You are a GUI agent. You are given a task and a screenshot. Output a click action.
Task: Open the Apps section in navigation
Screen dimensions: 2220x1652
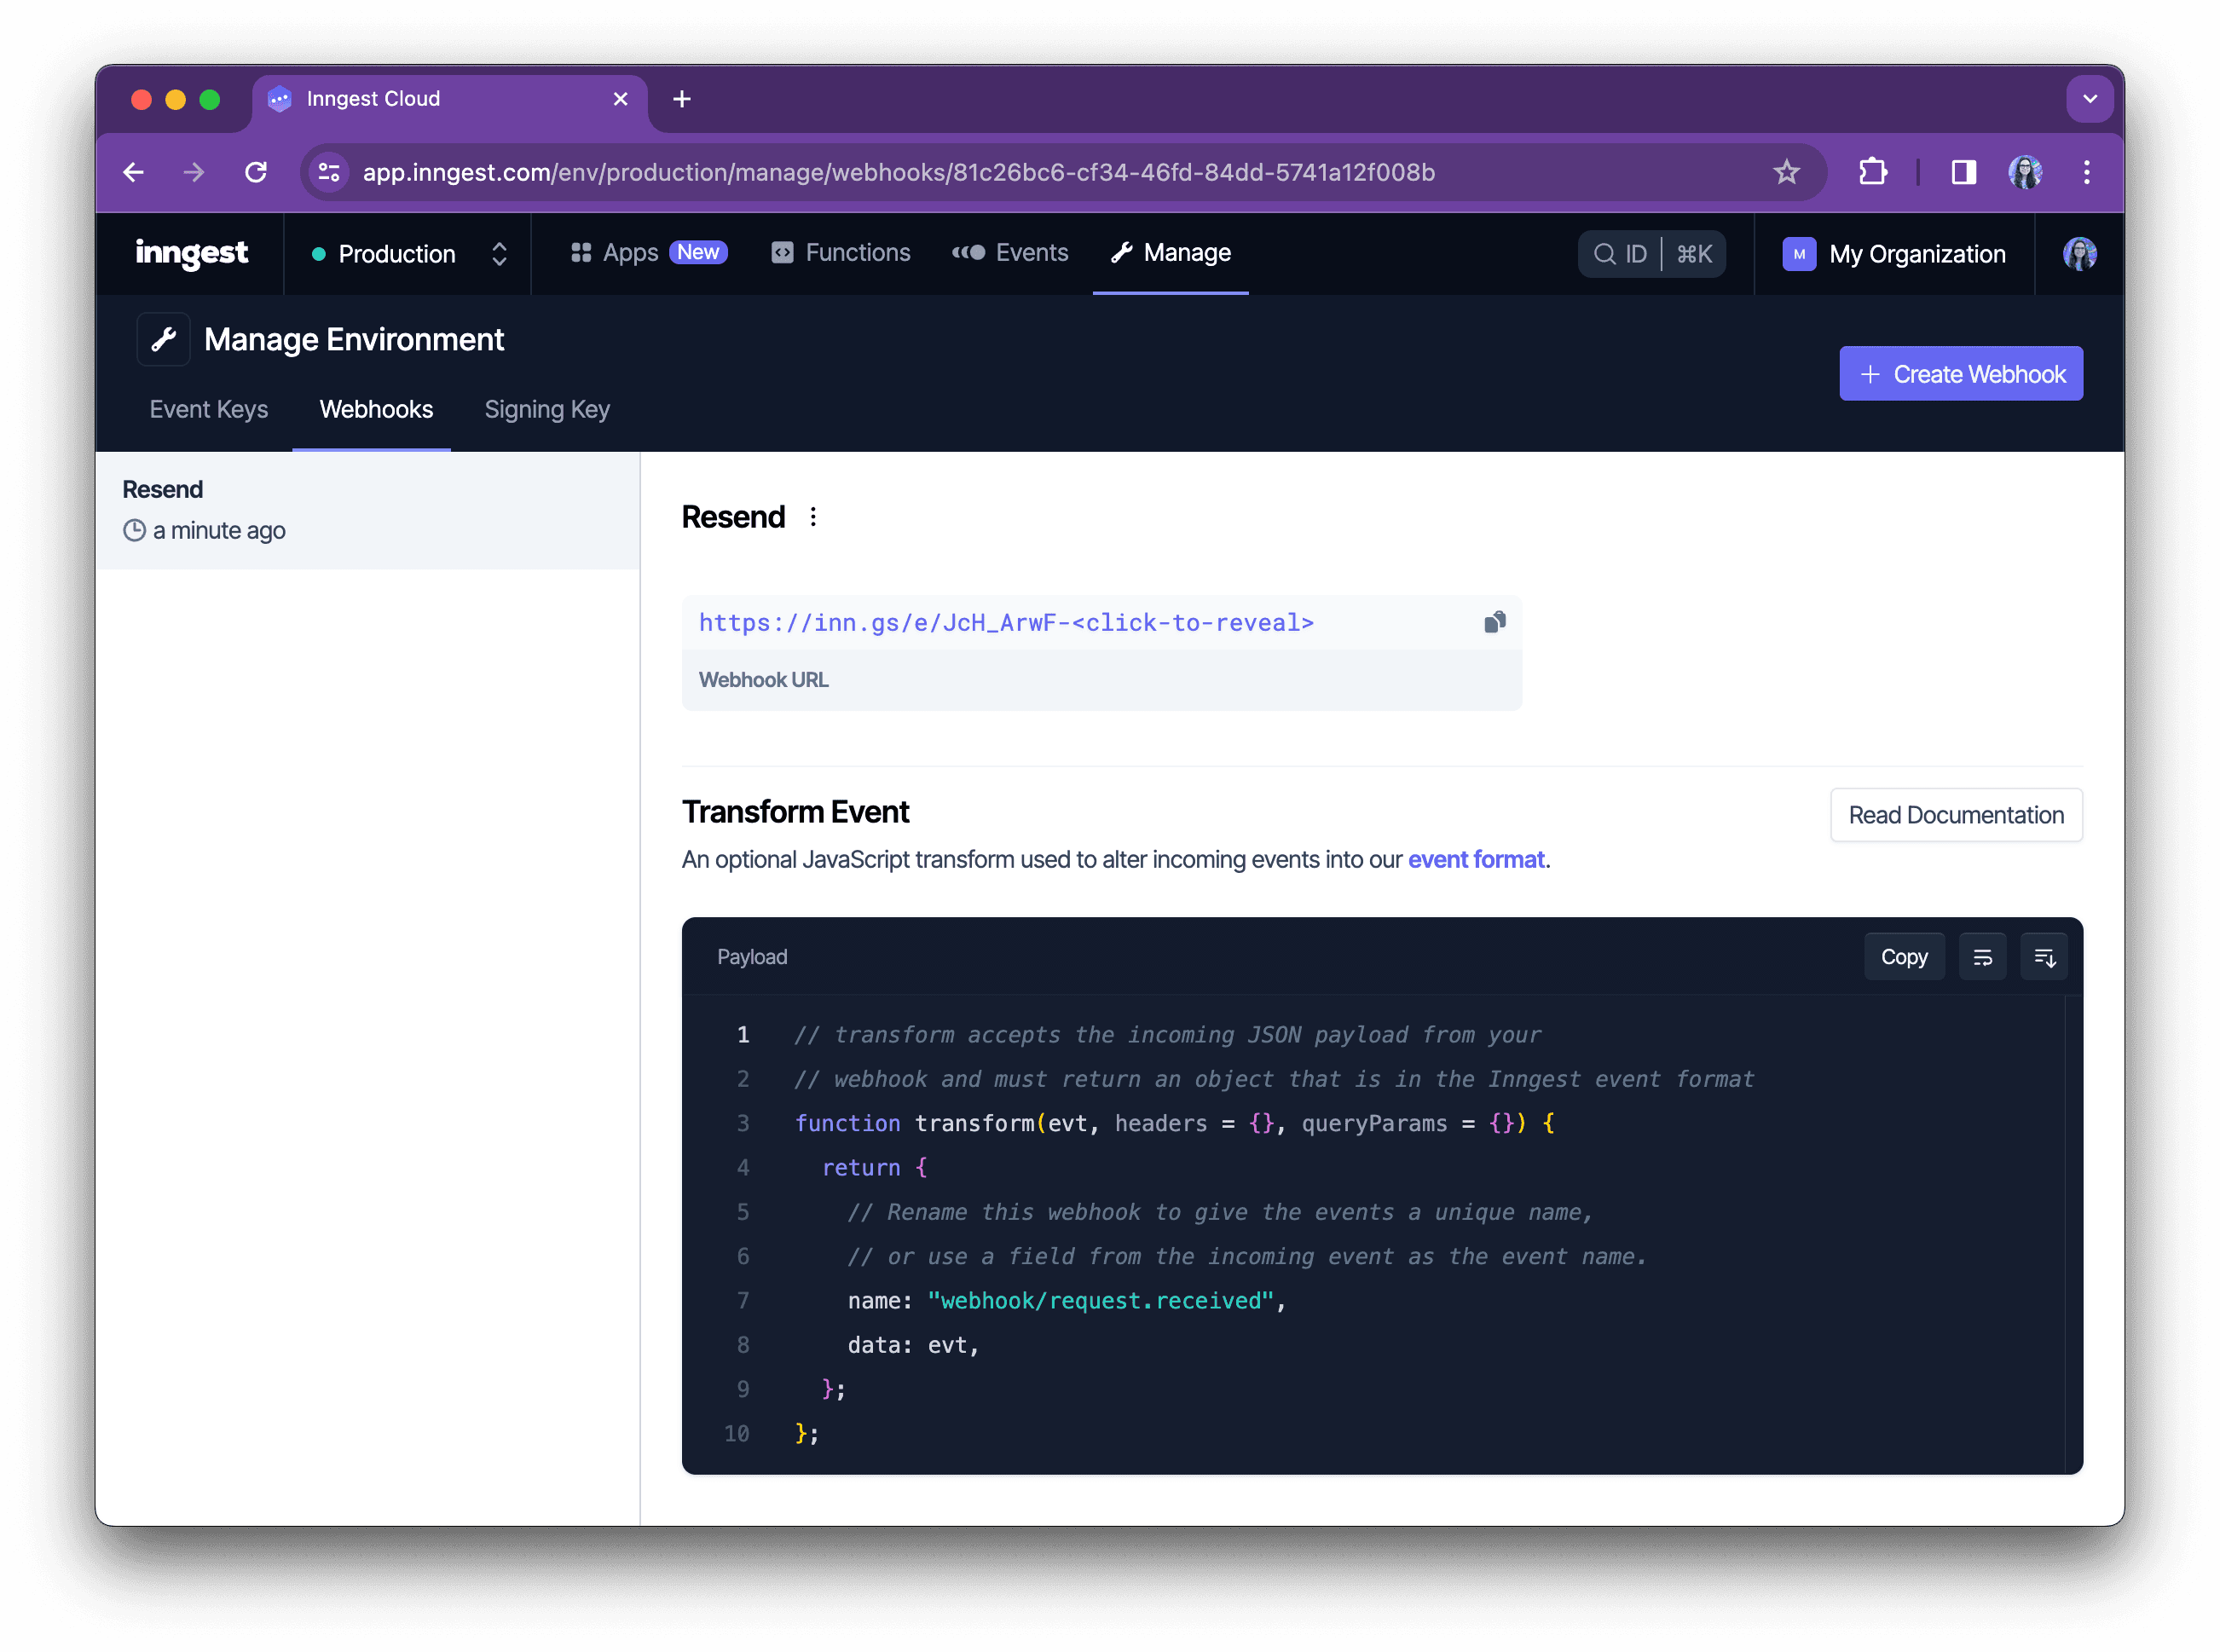pos(629,253)
